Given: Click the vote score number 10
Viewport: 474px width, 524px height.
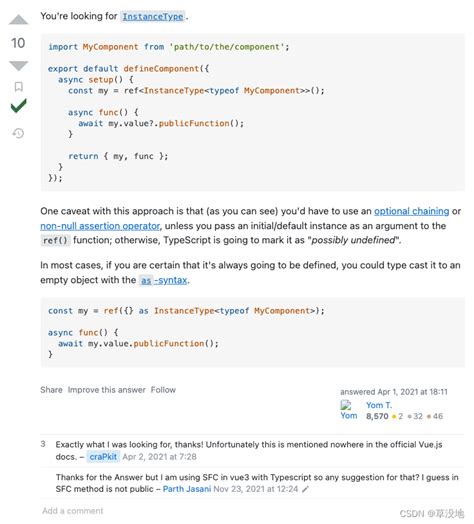Looking at the screenshot, I should point(18,43).
